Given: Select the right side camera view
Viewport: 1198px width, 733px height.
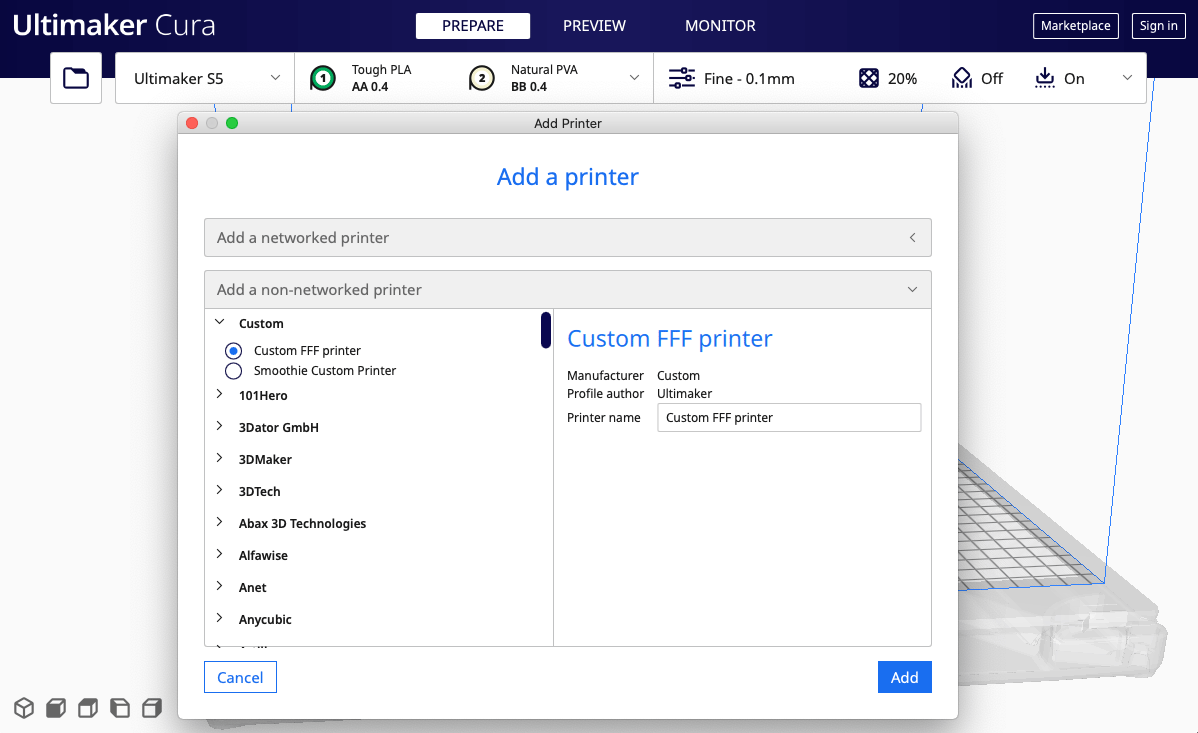Looking at the screenshot, I should pyautogui.click(x=151, y=707).
